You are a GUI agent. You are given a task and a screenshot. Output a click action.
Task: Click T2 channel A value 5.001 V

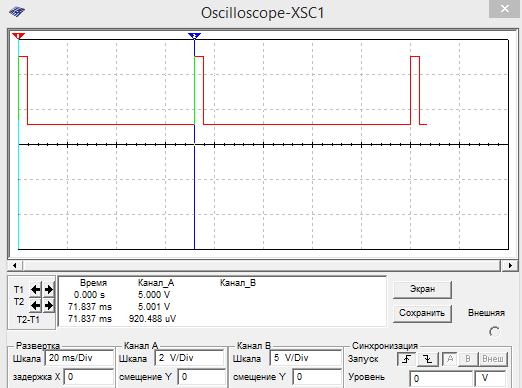point(154,307)
